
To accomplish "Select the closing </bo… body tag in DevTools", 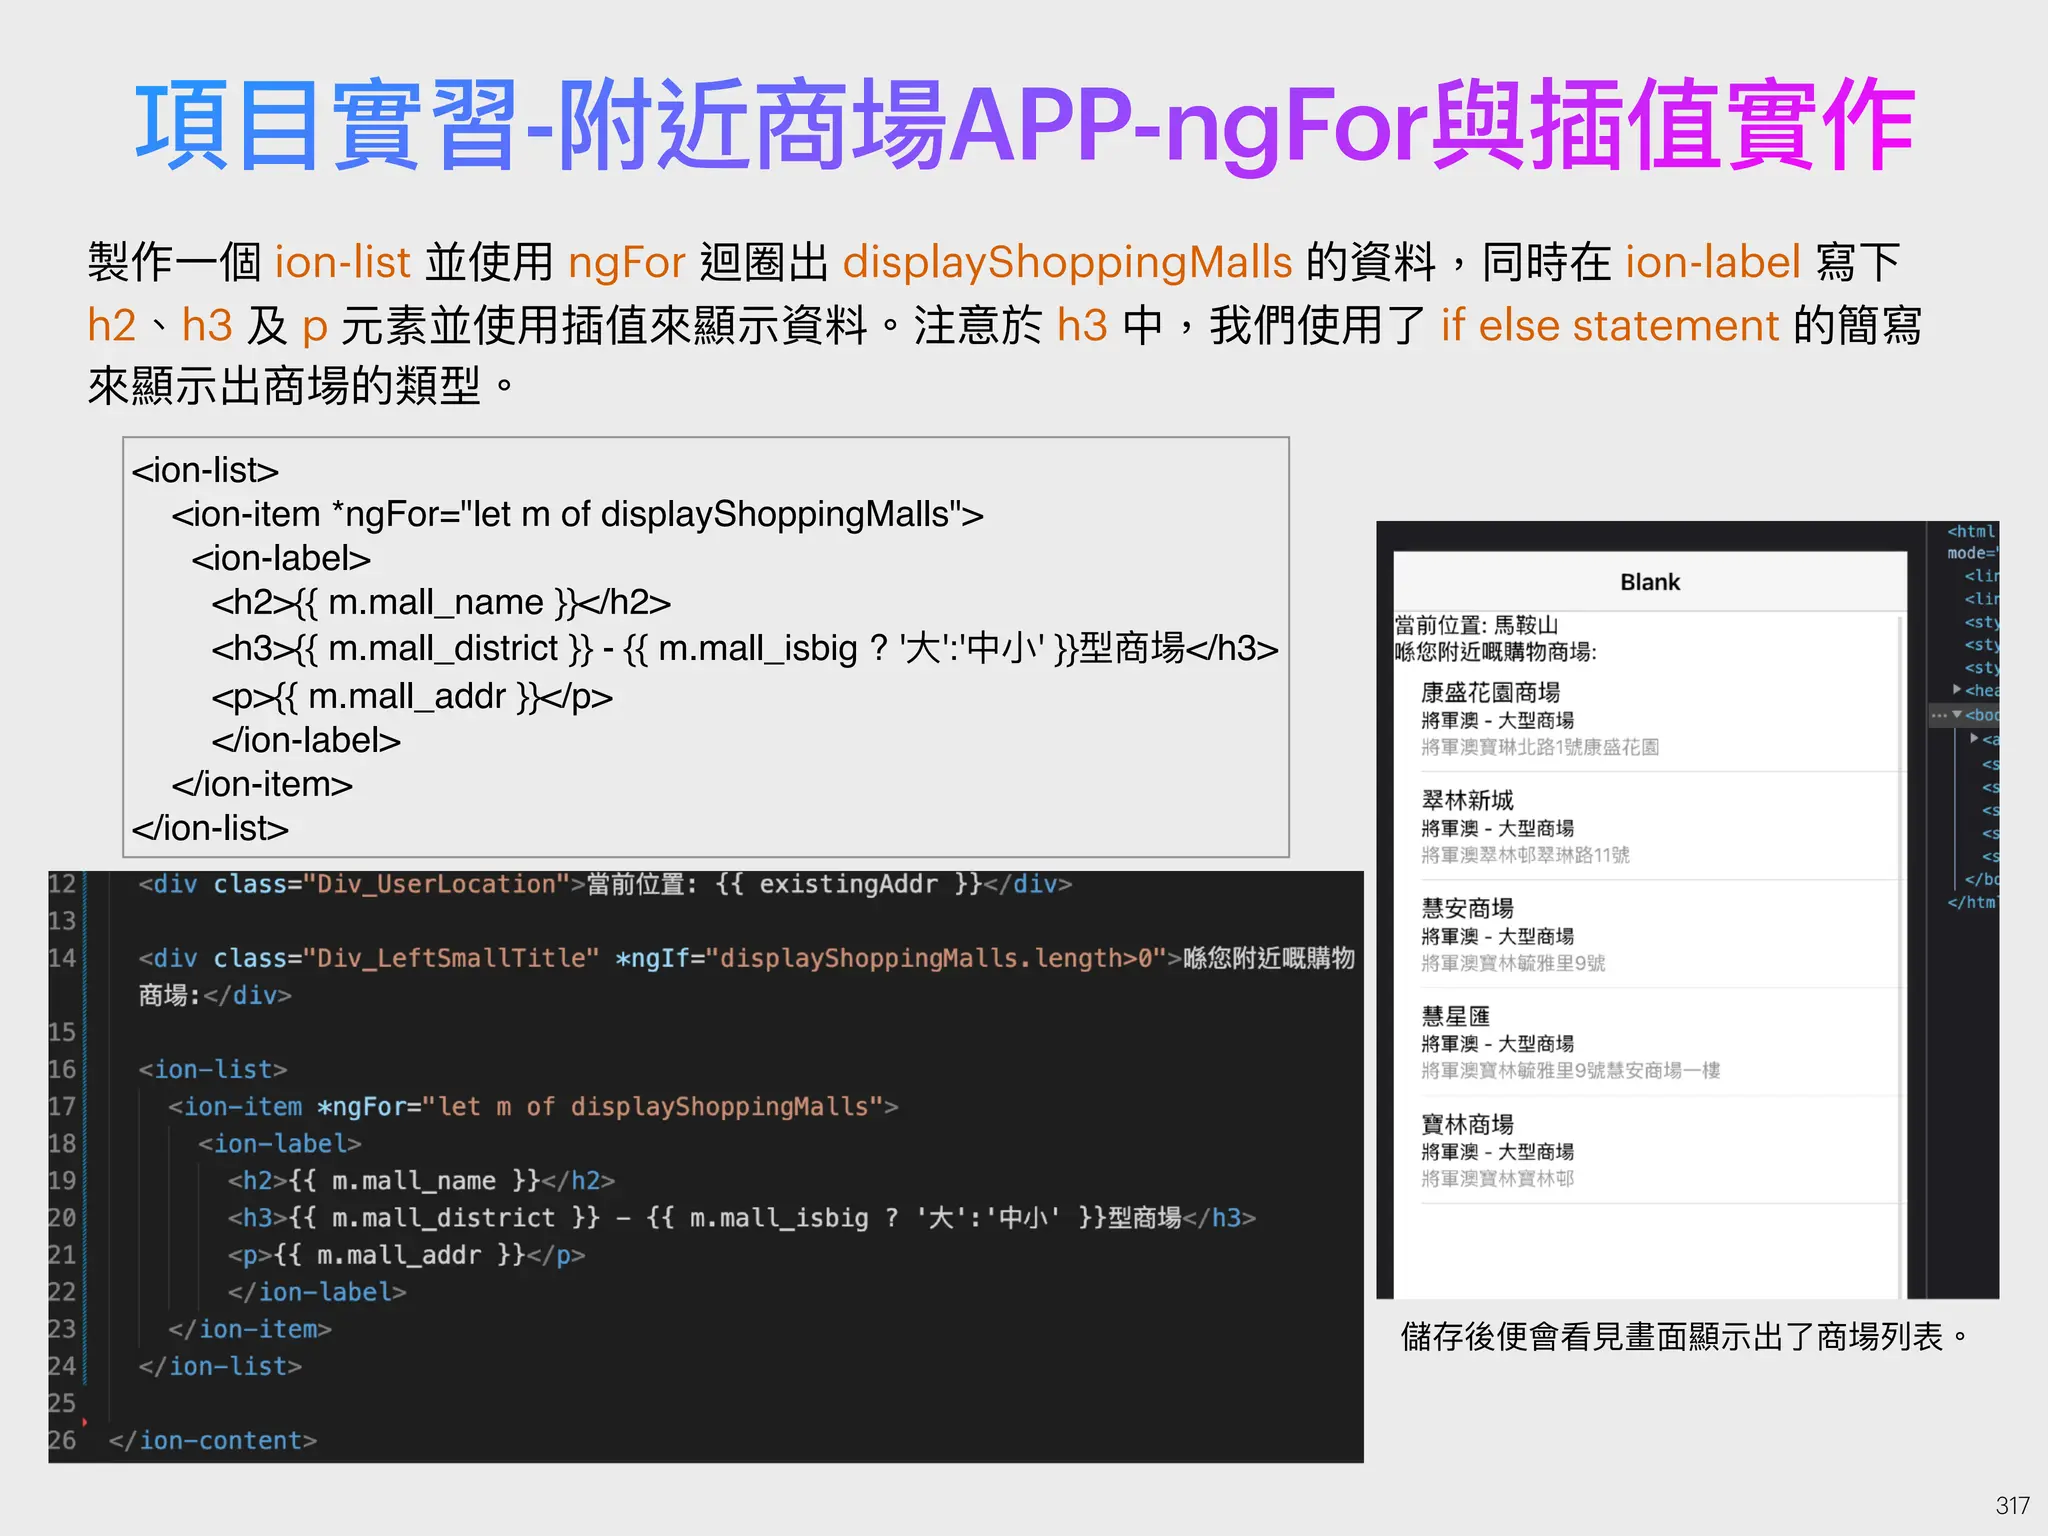I will 1980,879.
